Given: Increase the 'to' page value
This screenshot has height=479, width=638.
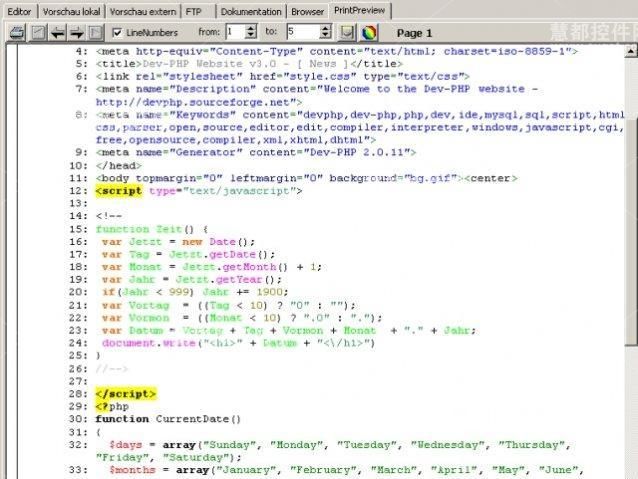Looking at the screenshot, I should tap(326, 28).
